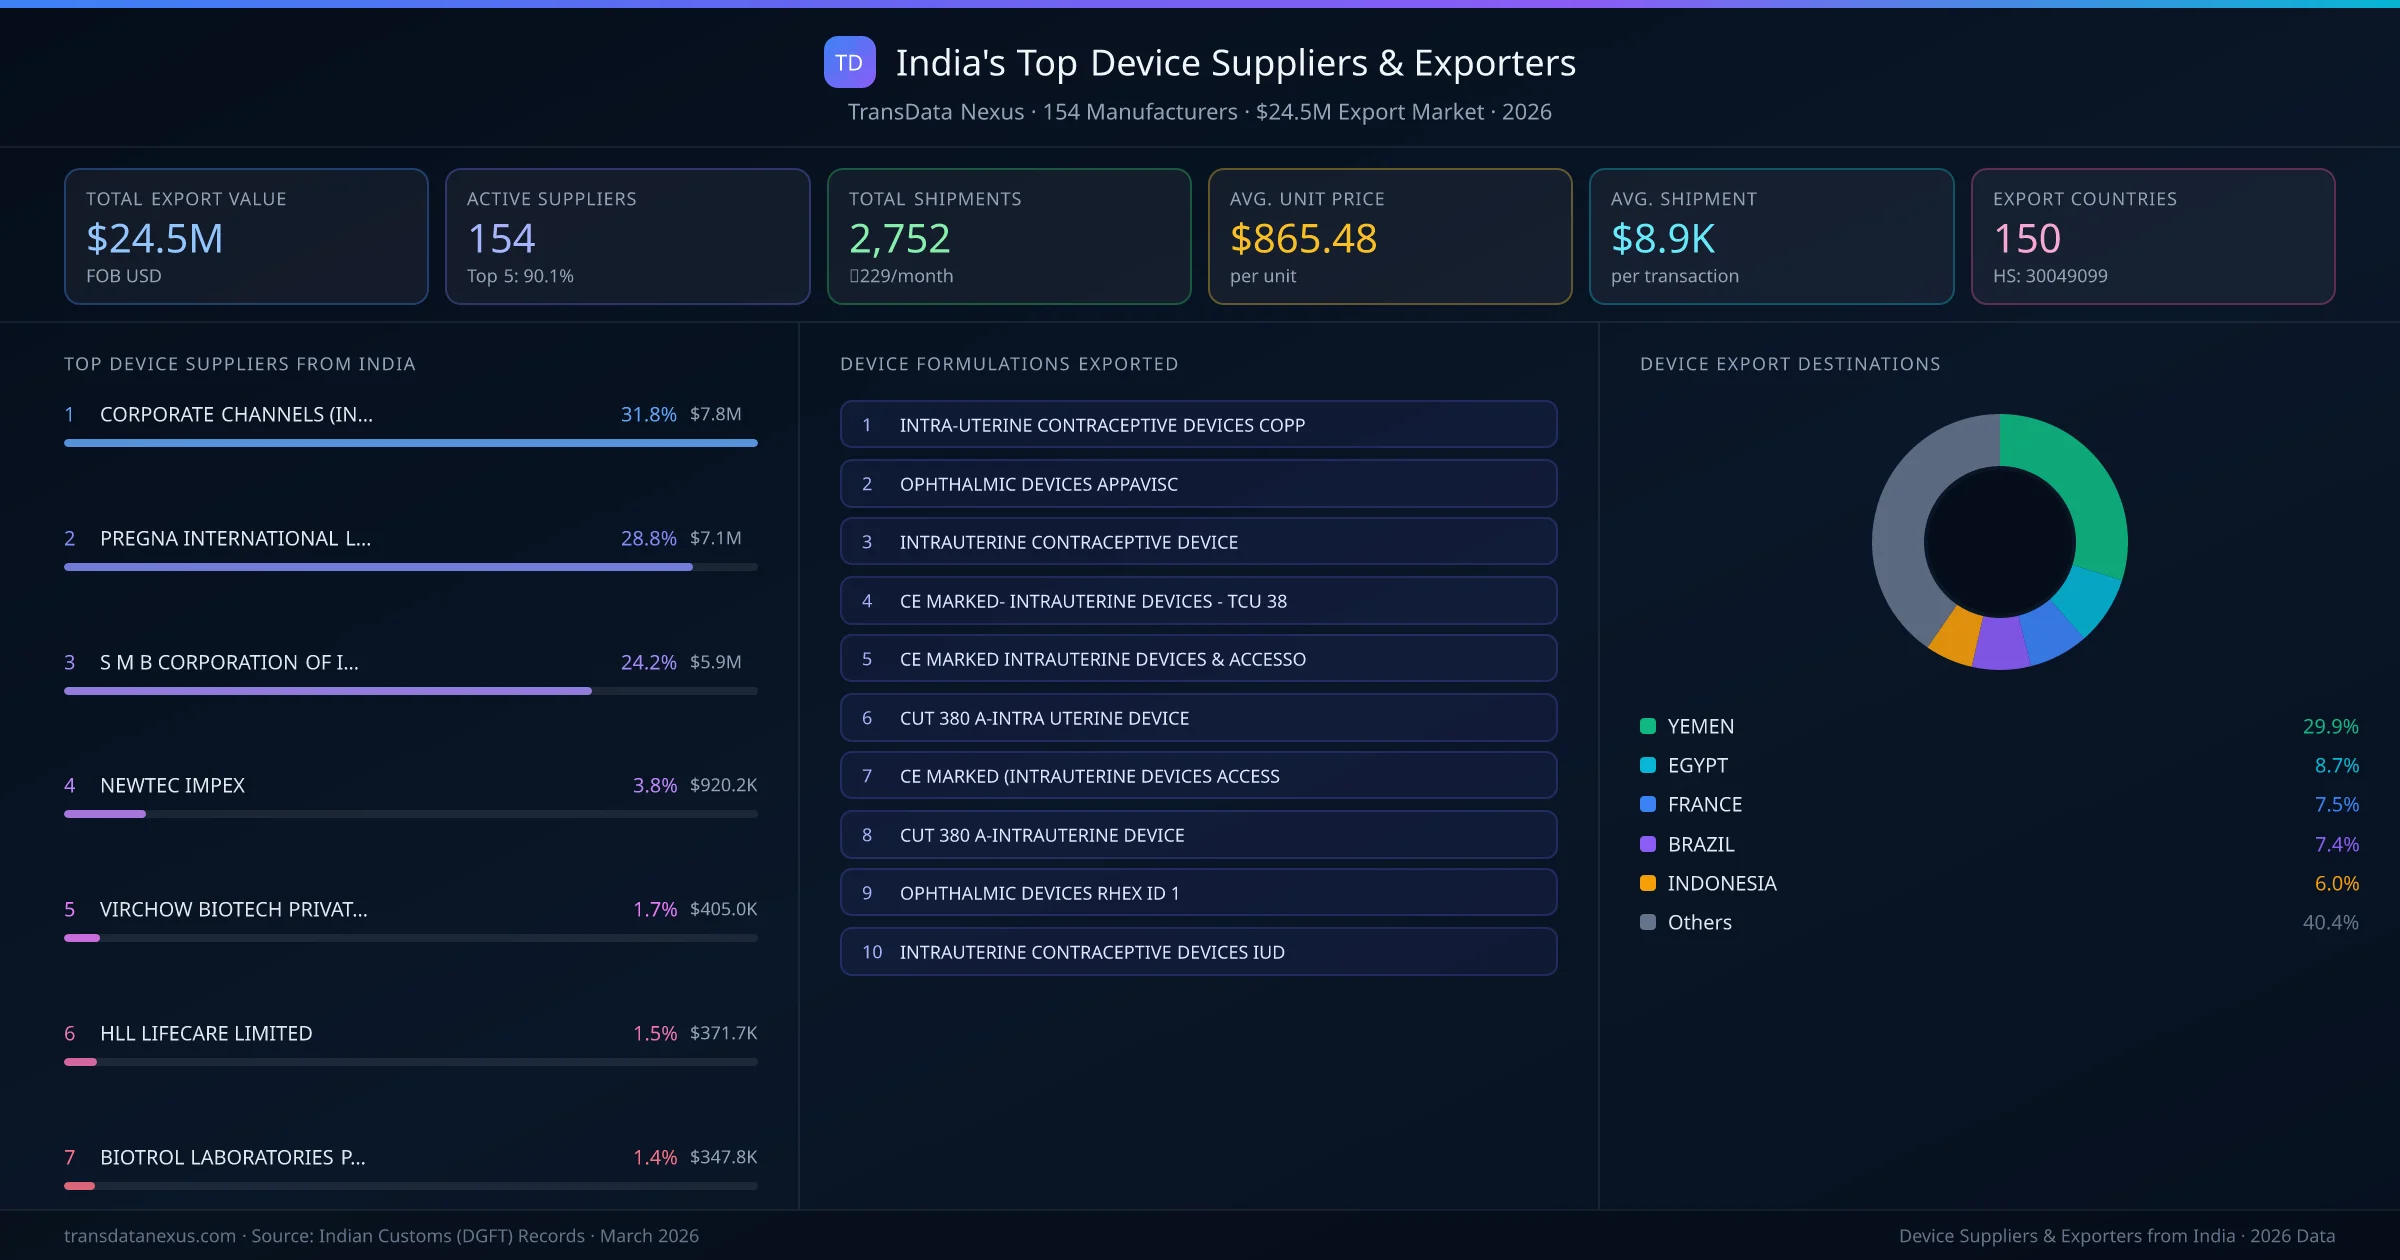Click the Brazil purple legend swatch
The width and height of the screenshot is (2400, 1260).
click(1648, 844)
